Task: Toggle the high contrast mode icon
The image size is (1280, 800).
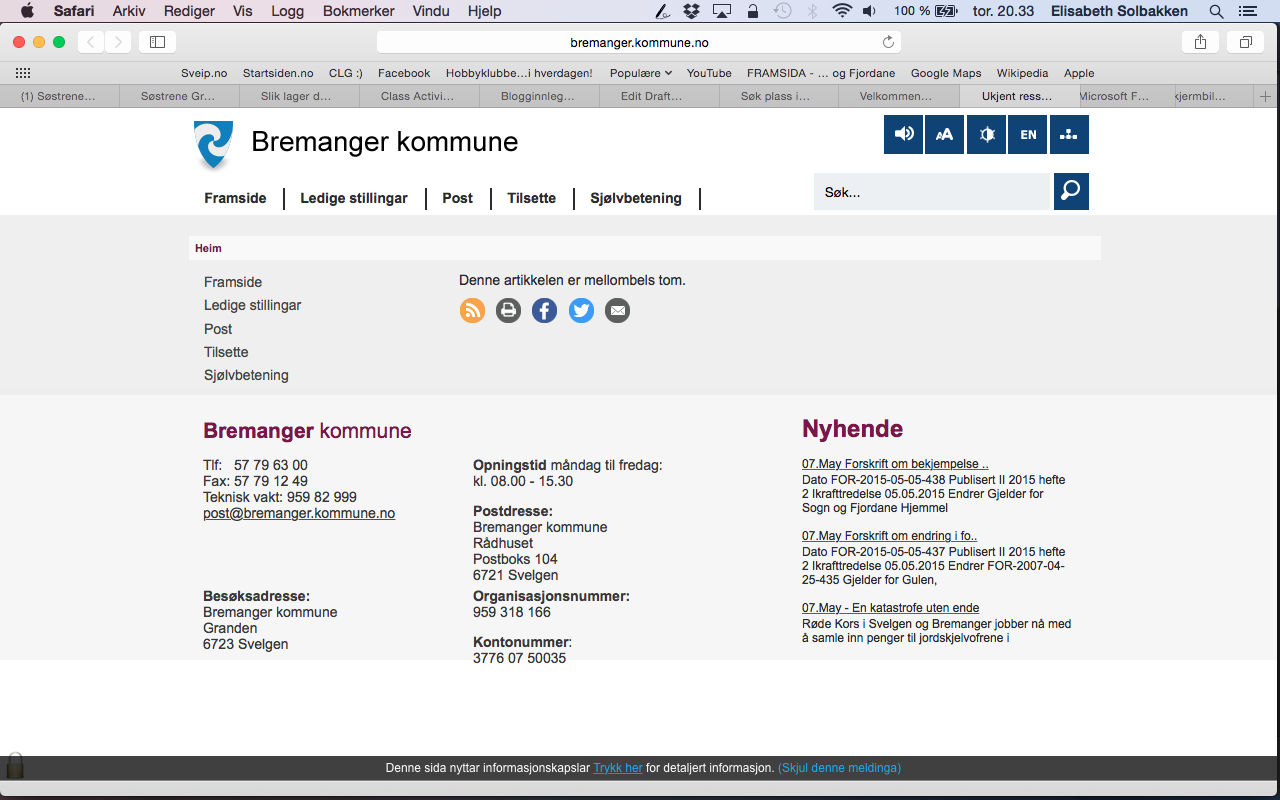Action: pos(986,134)
